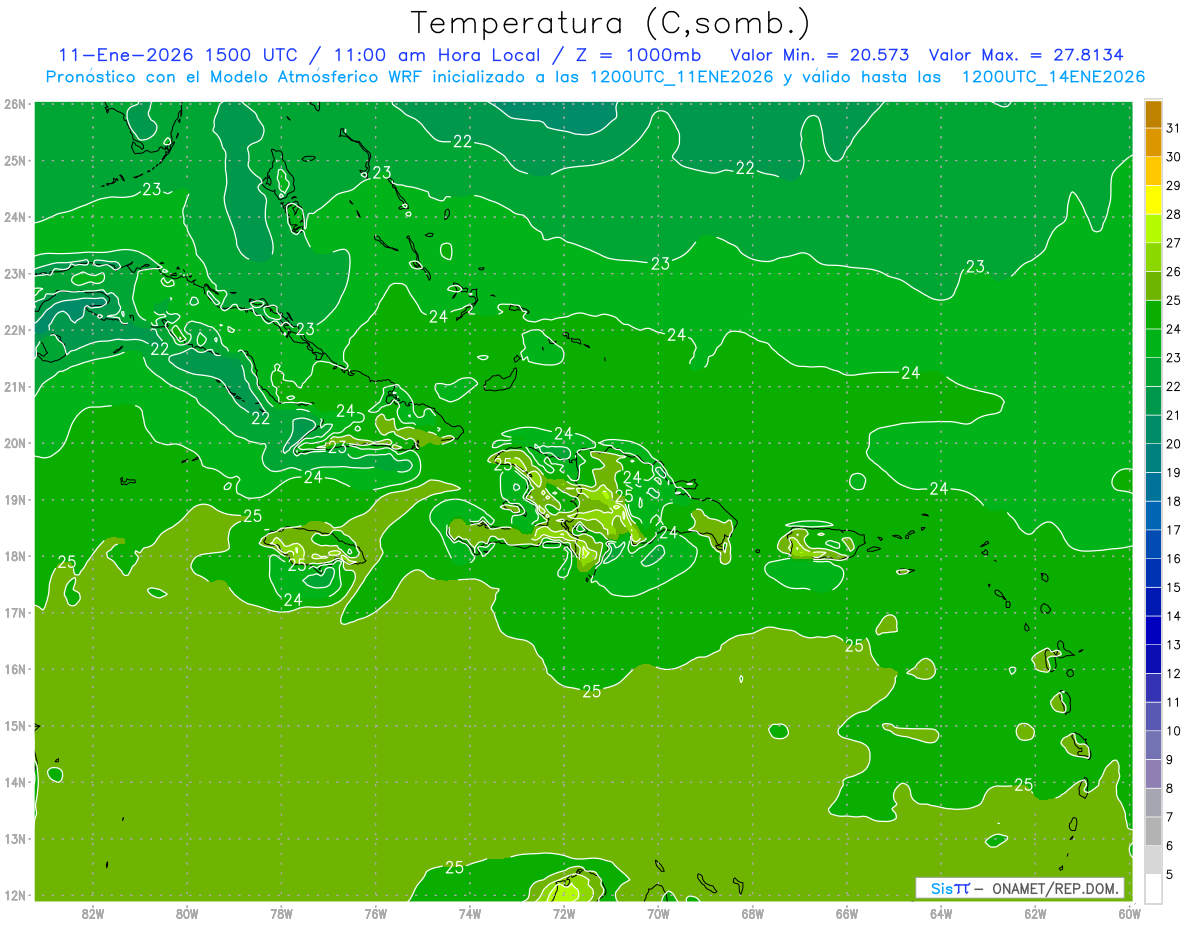This screenshot has height=927, width=1200.
Task: Pick the legend color band between 24 and 25
Action: click(1153, 315)
